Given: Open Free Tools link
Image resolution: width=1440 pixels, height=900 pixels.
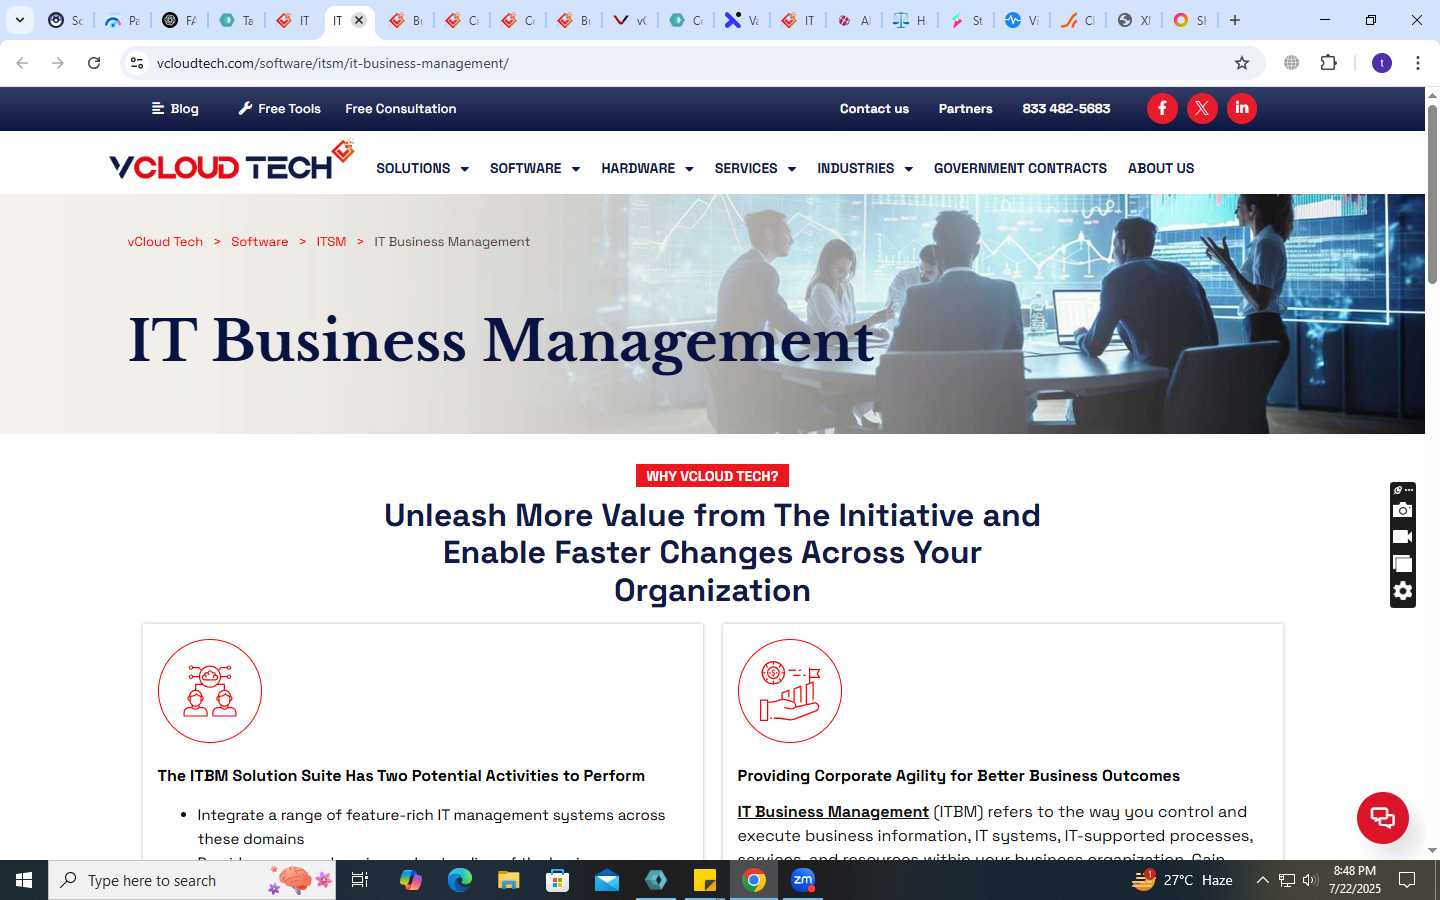Looking at the screenshot, I should coord(279,108).
